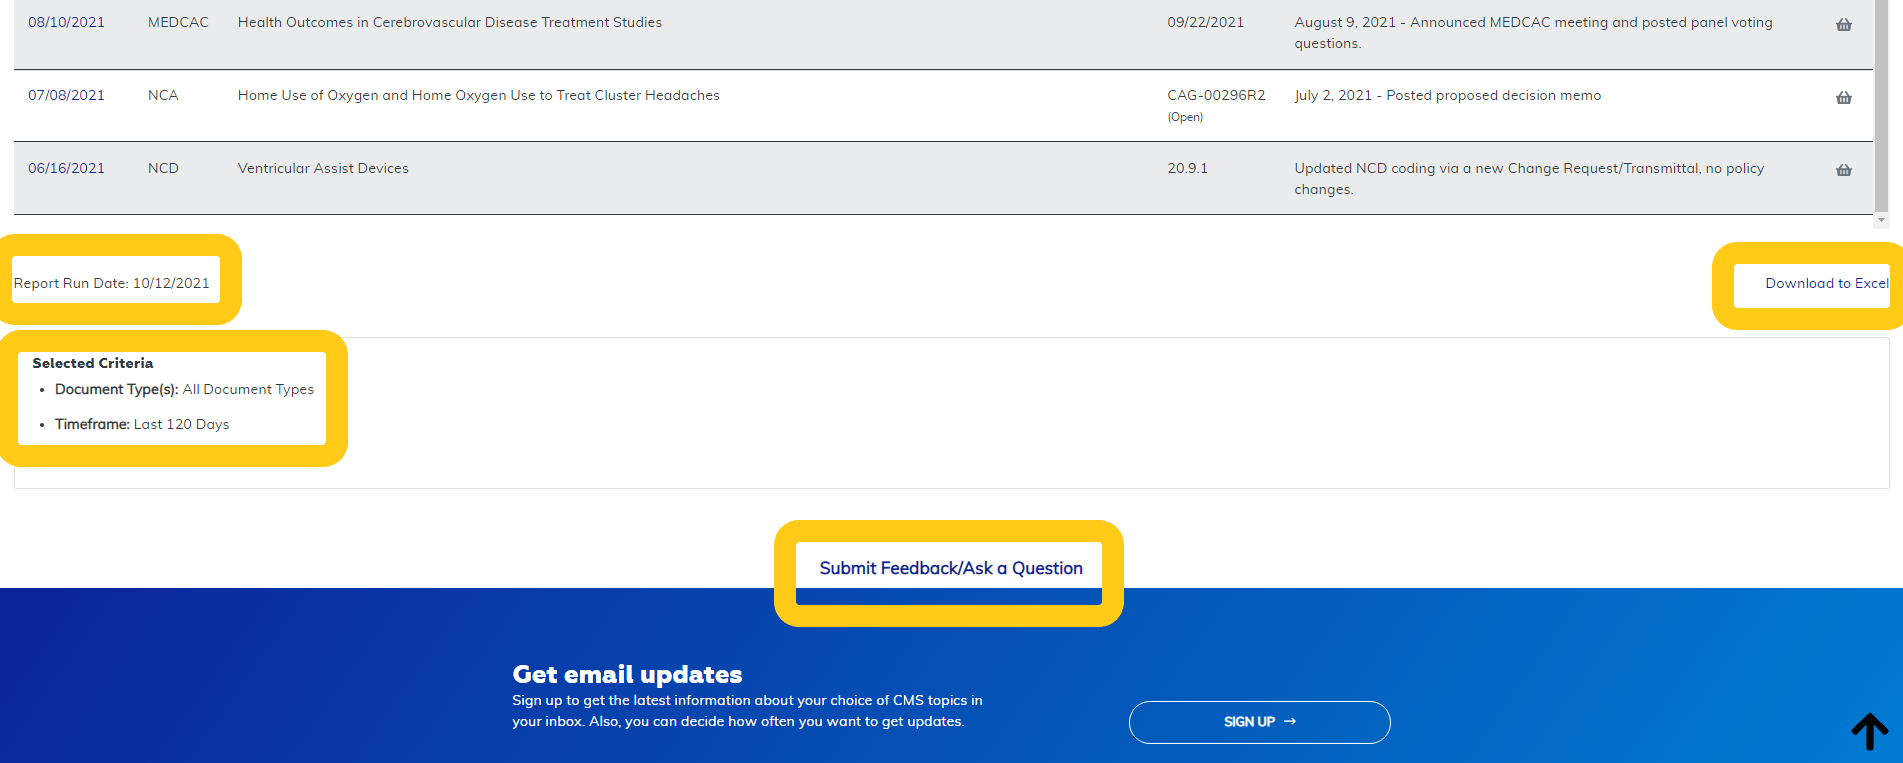This screenshot has width=1903, height=763.
Task: Click the July 2, 2021 proposed decision memo text
Action: coord(1447,96)
